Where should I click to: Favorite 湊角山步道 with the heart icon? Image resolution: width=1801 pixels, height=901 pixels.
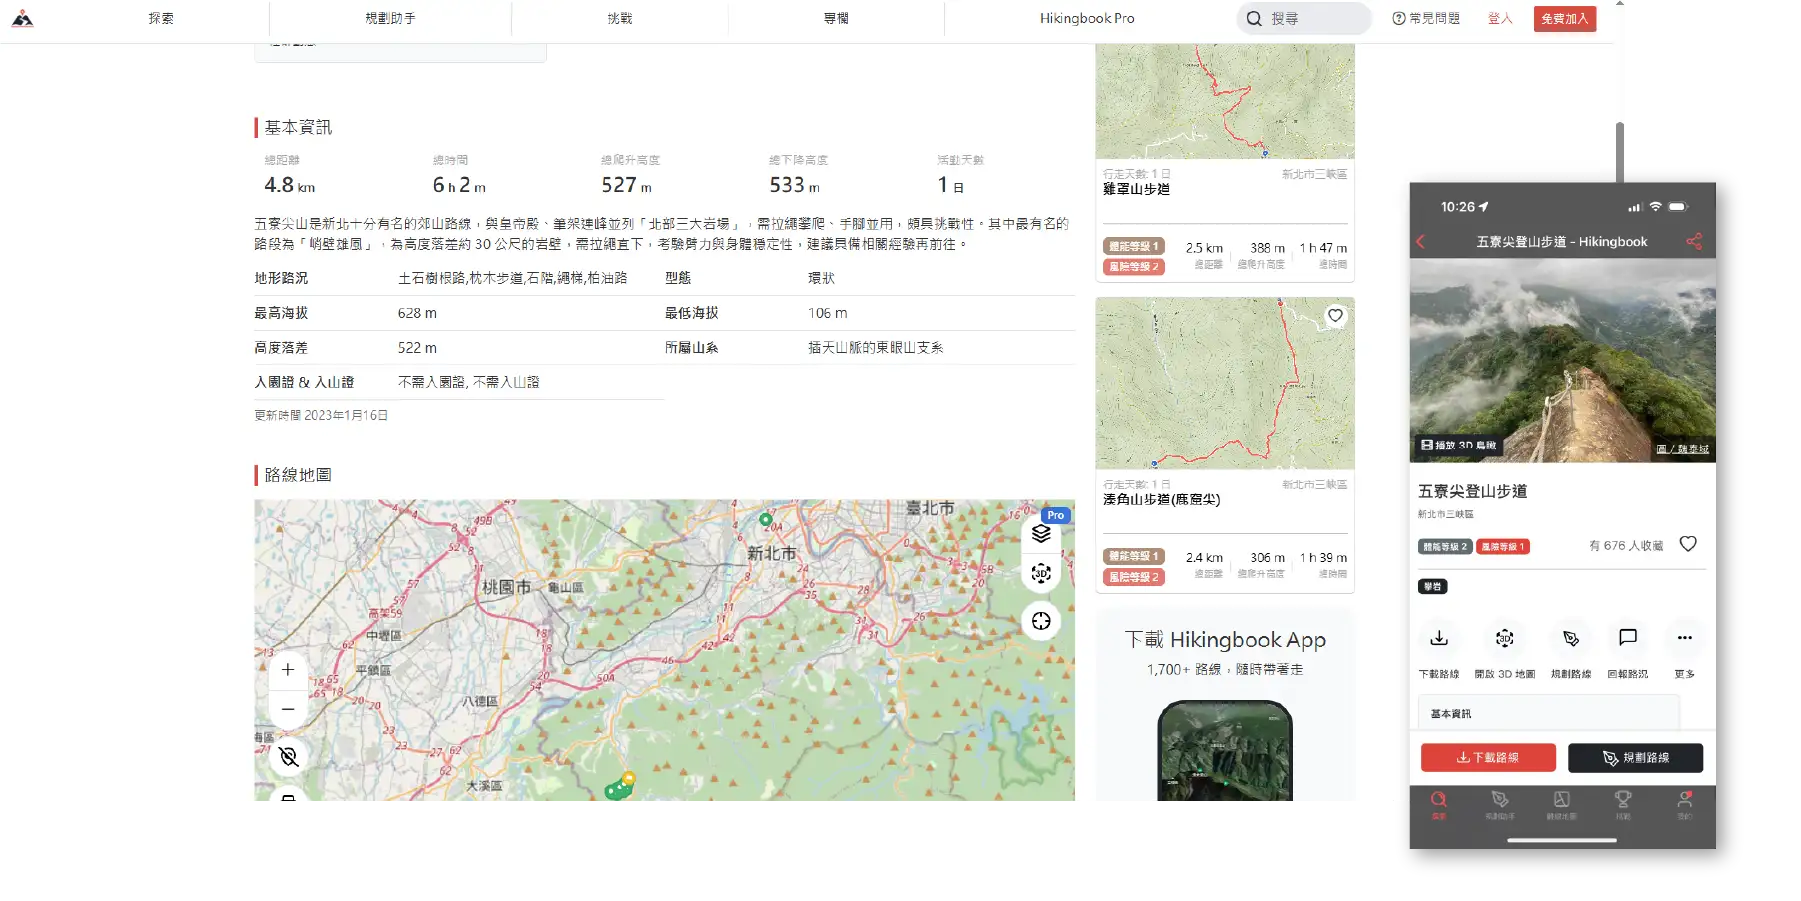click(1335, 316)
